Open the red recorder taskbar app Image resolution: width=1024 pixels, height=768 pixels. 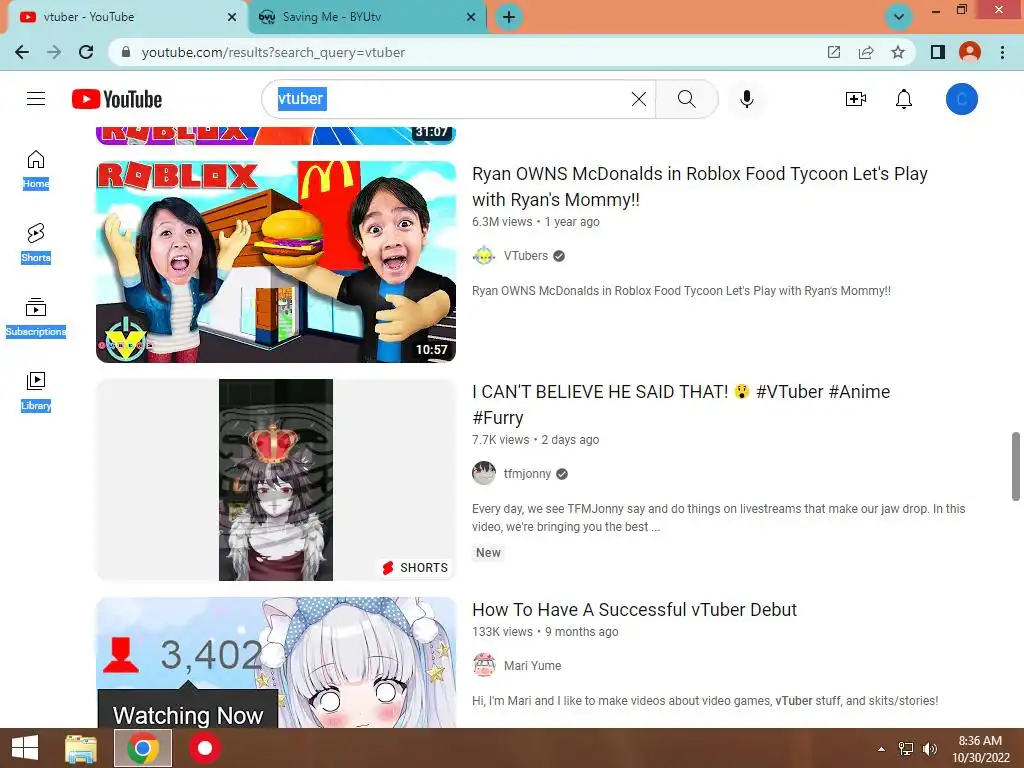(x=205, y=748)
